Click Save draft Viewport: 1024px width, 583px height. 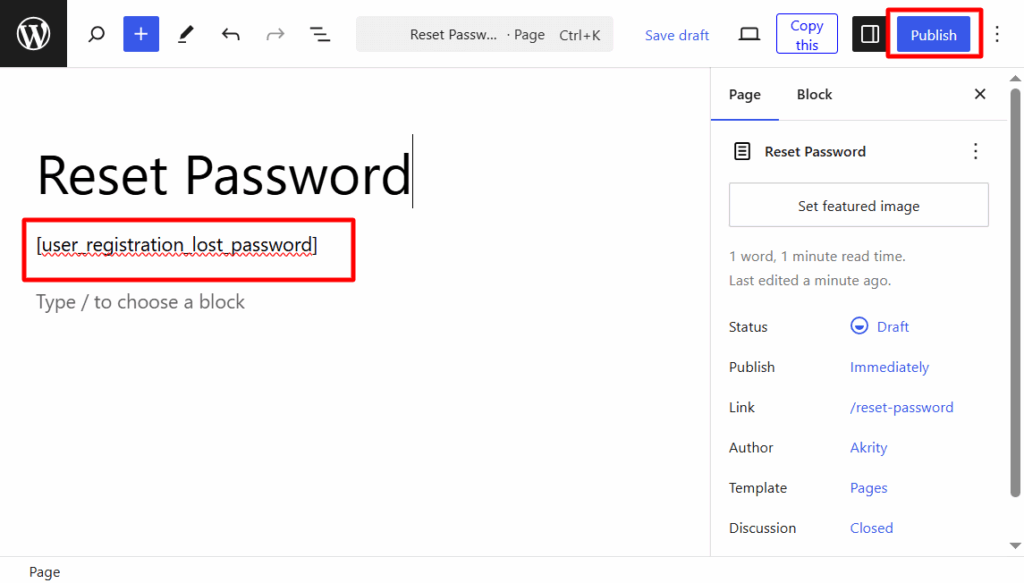pyautogui.click(x=677, y=35)
